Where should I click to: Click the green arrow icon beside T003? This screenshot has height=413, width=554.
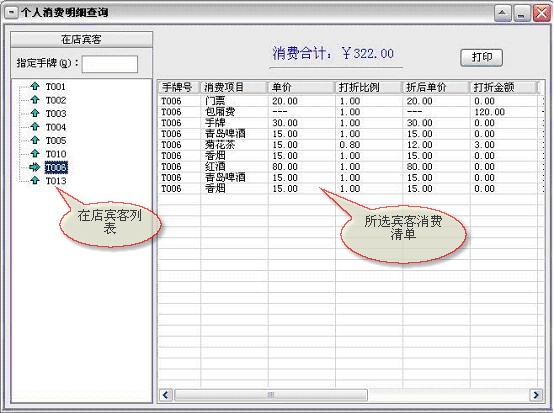tap(35, 113)
